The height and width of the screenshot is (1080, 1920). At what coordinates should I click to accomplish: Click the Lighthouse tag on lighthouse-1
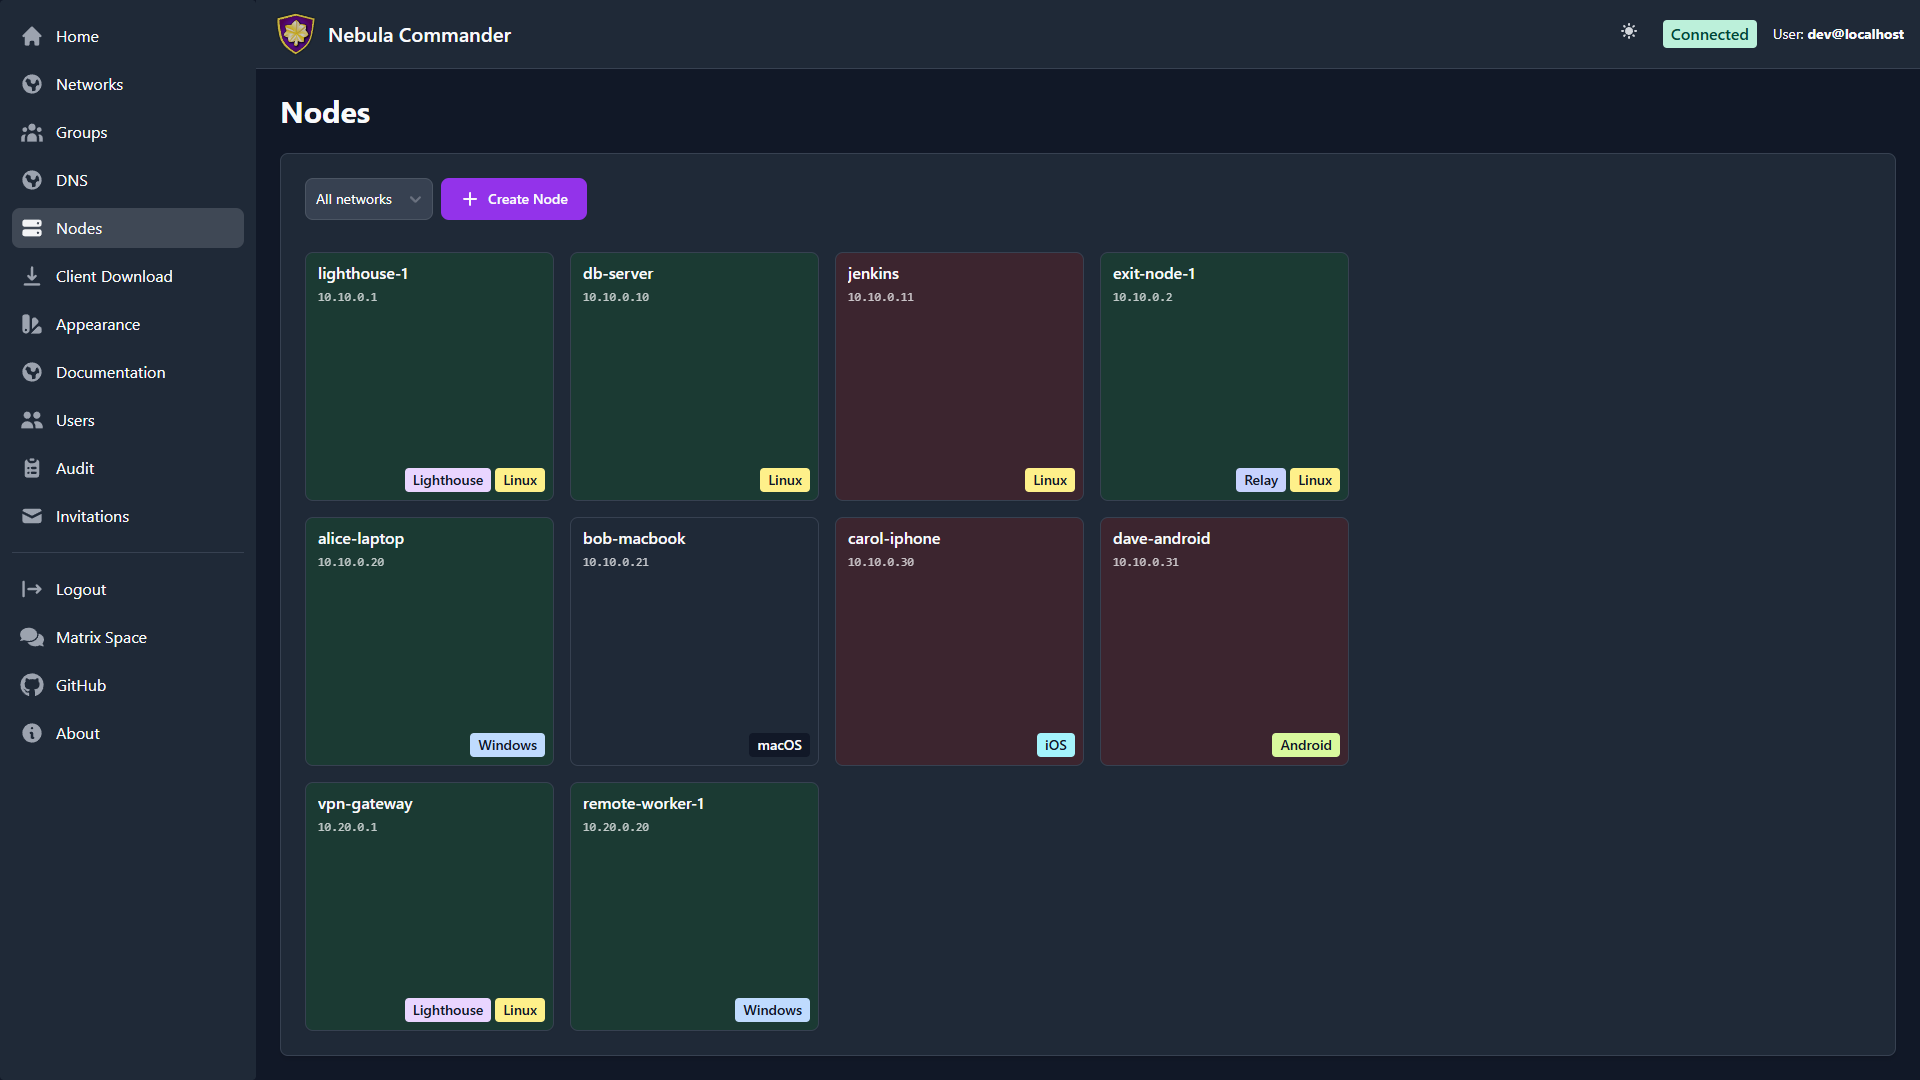tap(448, 480)
